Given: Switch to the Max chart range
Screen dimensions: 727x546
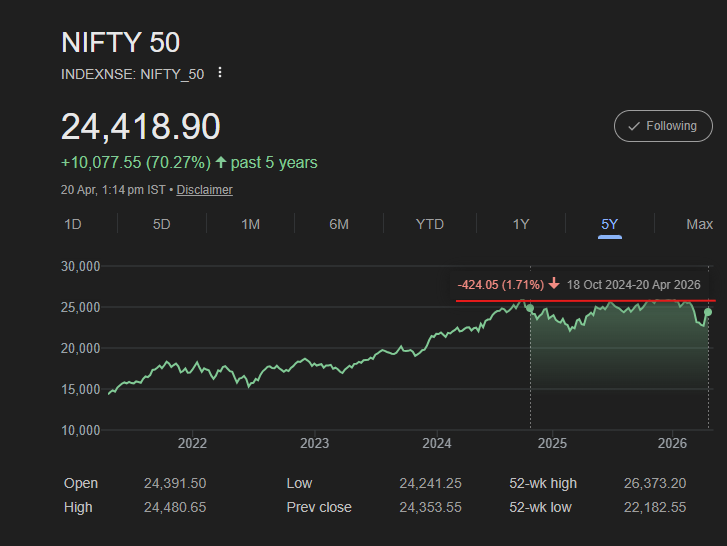Looking at the screenshot, I should tap(699, 224).
